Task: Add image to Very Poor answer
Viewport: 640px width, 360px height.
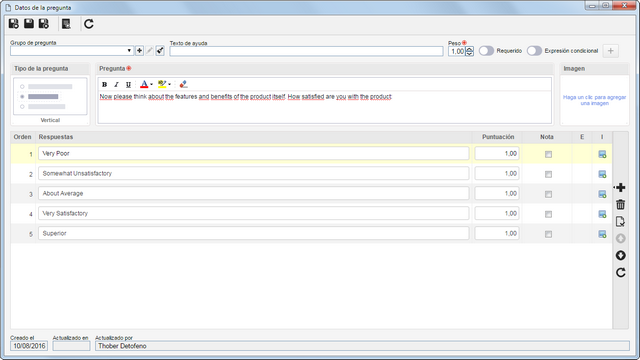Action: [x=602, y=154]
